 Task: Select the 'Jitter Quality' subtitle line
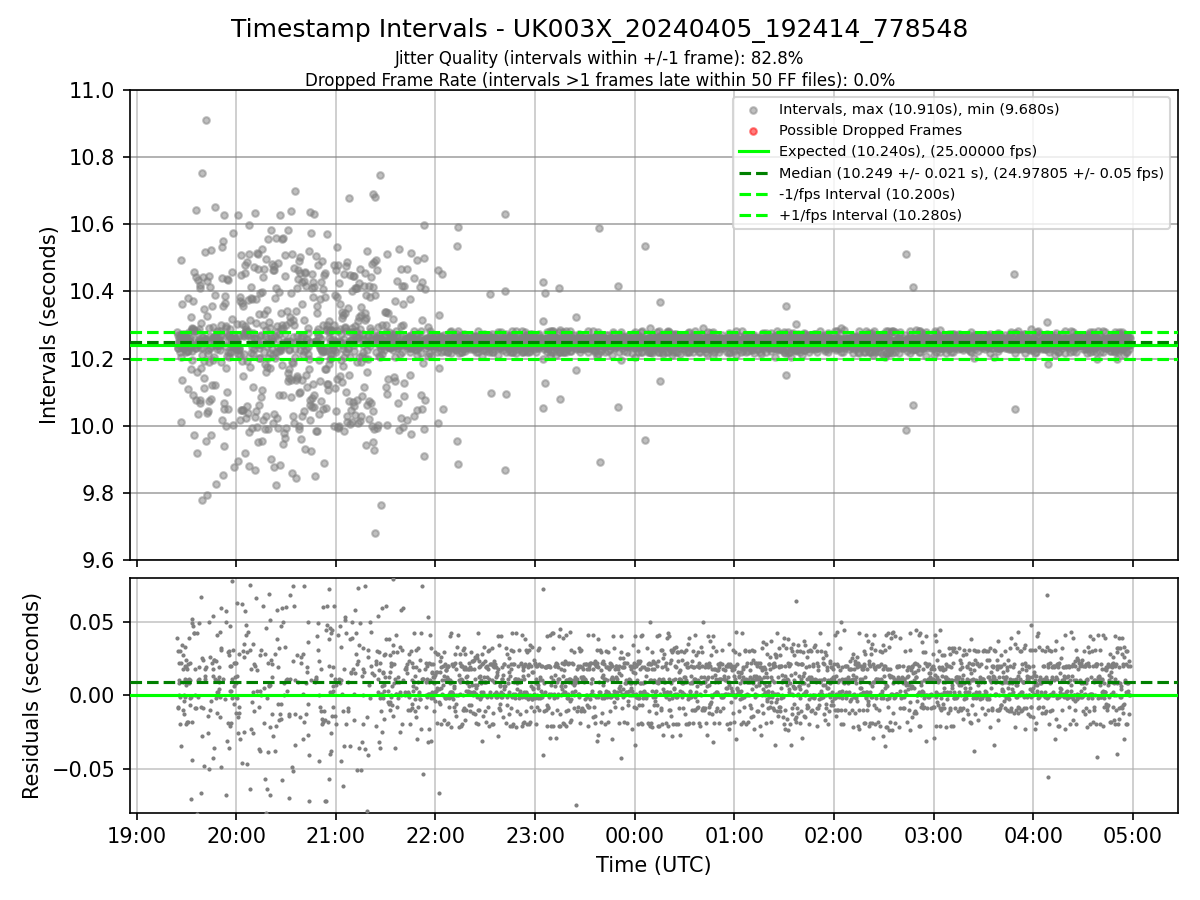pos(599,58)
